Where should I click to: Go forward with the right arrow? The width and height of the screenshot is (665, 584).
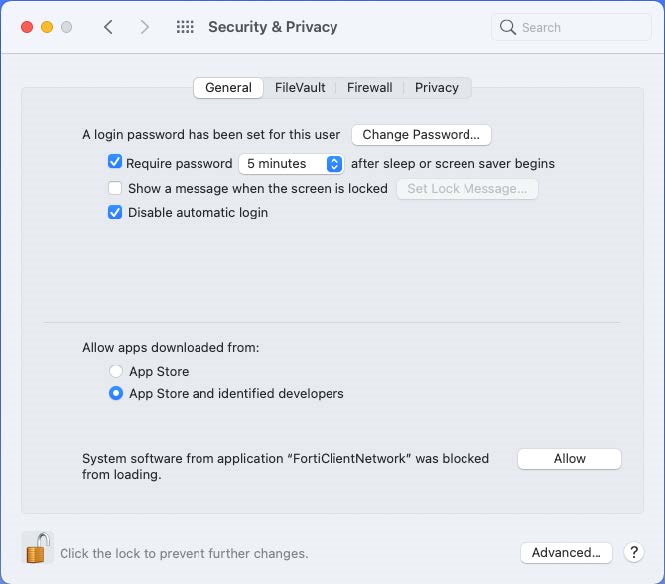145,27
